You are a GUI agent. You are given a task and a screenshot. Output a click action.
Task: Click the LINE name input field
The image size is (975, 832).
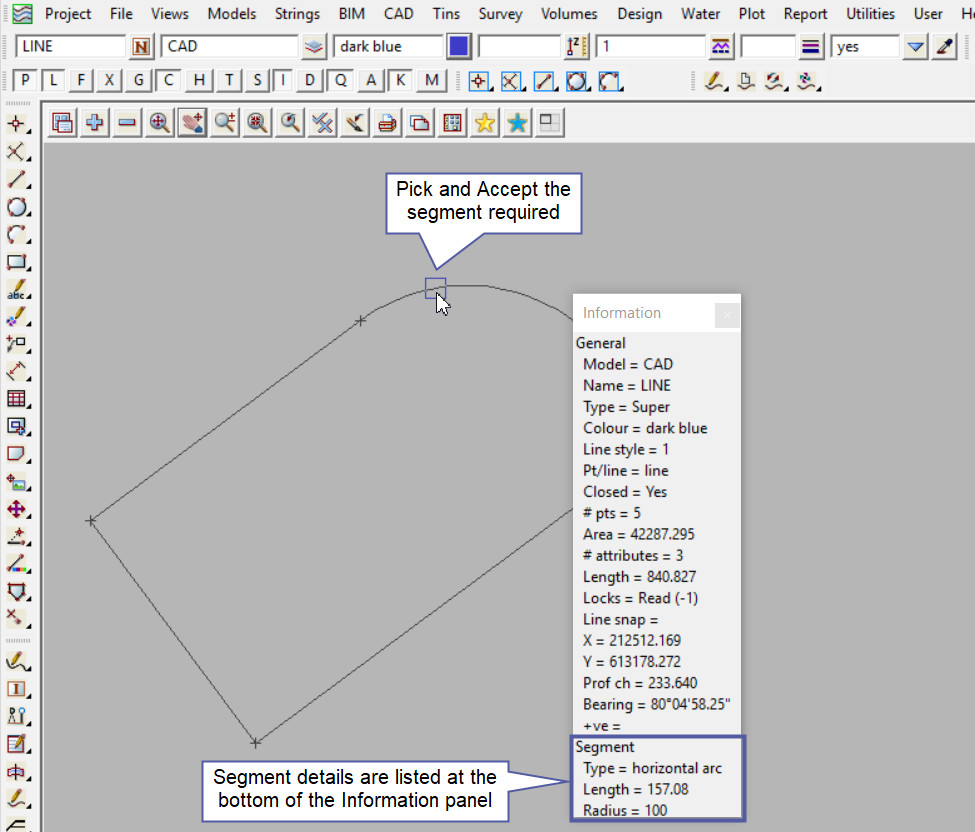(x=71, y=46)
